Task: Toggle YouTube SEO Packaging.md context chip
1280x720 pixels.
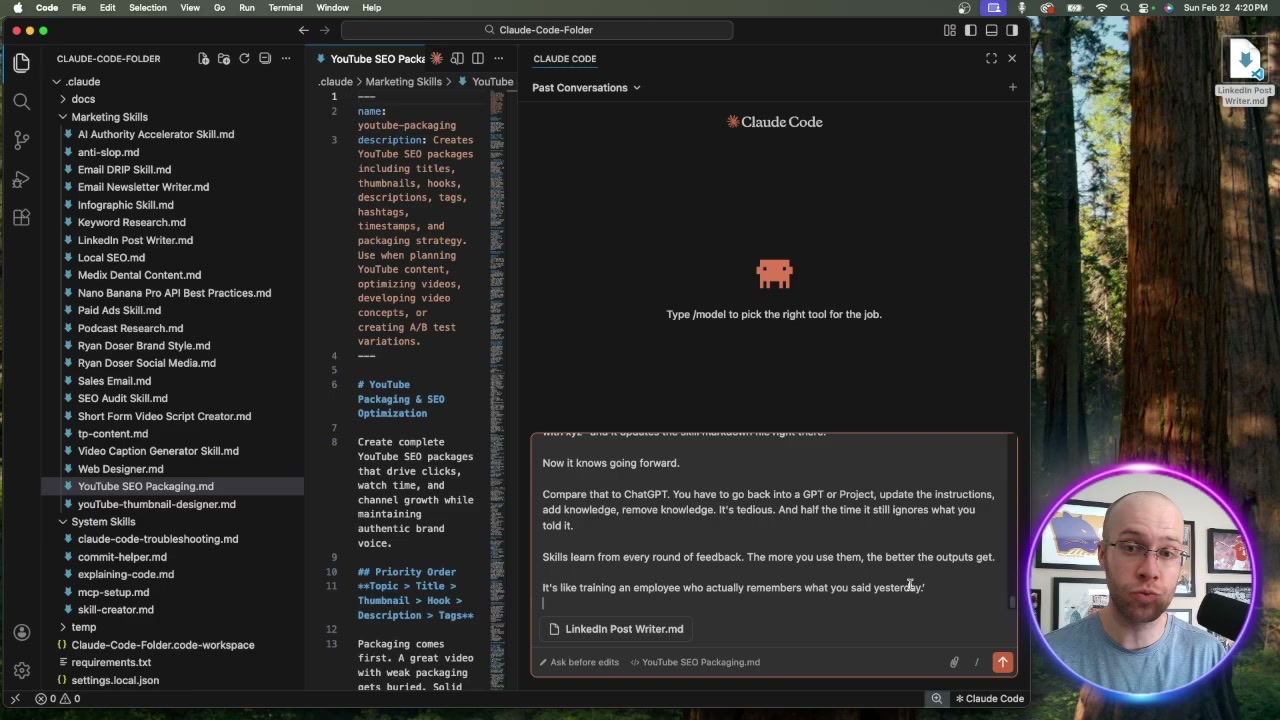Action: [694, 662]
